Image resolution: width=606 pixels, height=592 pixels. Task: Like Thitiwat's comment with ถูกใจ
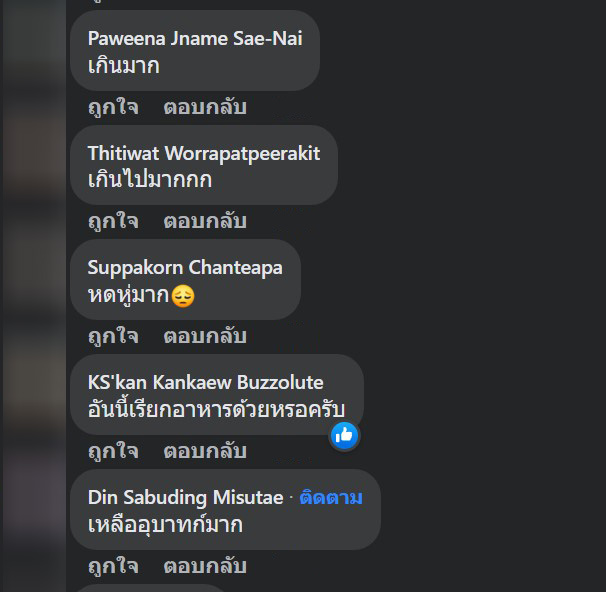(113, 221)
